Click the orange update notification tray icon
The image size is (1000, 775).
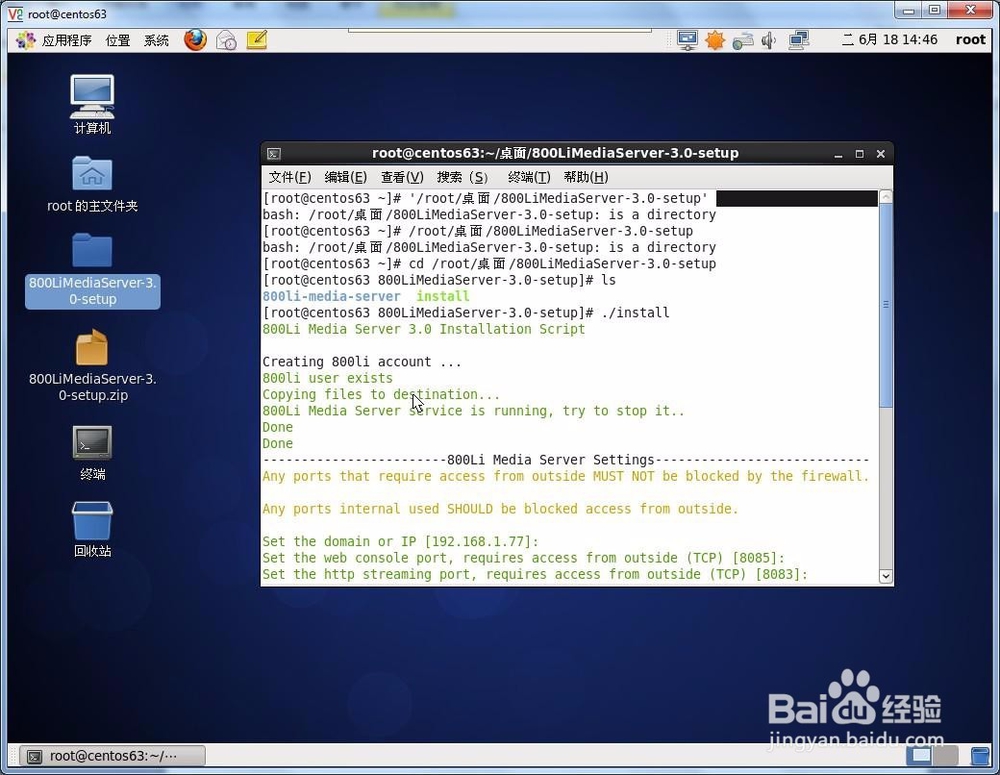(715, 40)
